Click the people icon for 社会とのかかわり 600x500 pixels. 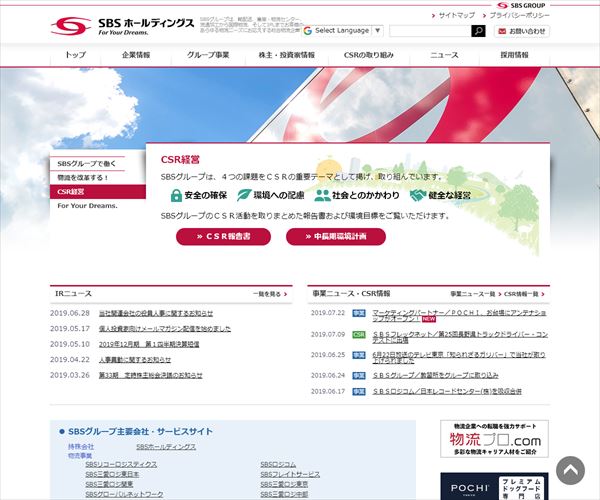(322, 195)
